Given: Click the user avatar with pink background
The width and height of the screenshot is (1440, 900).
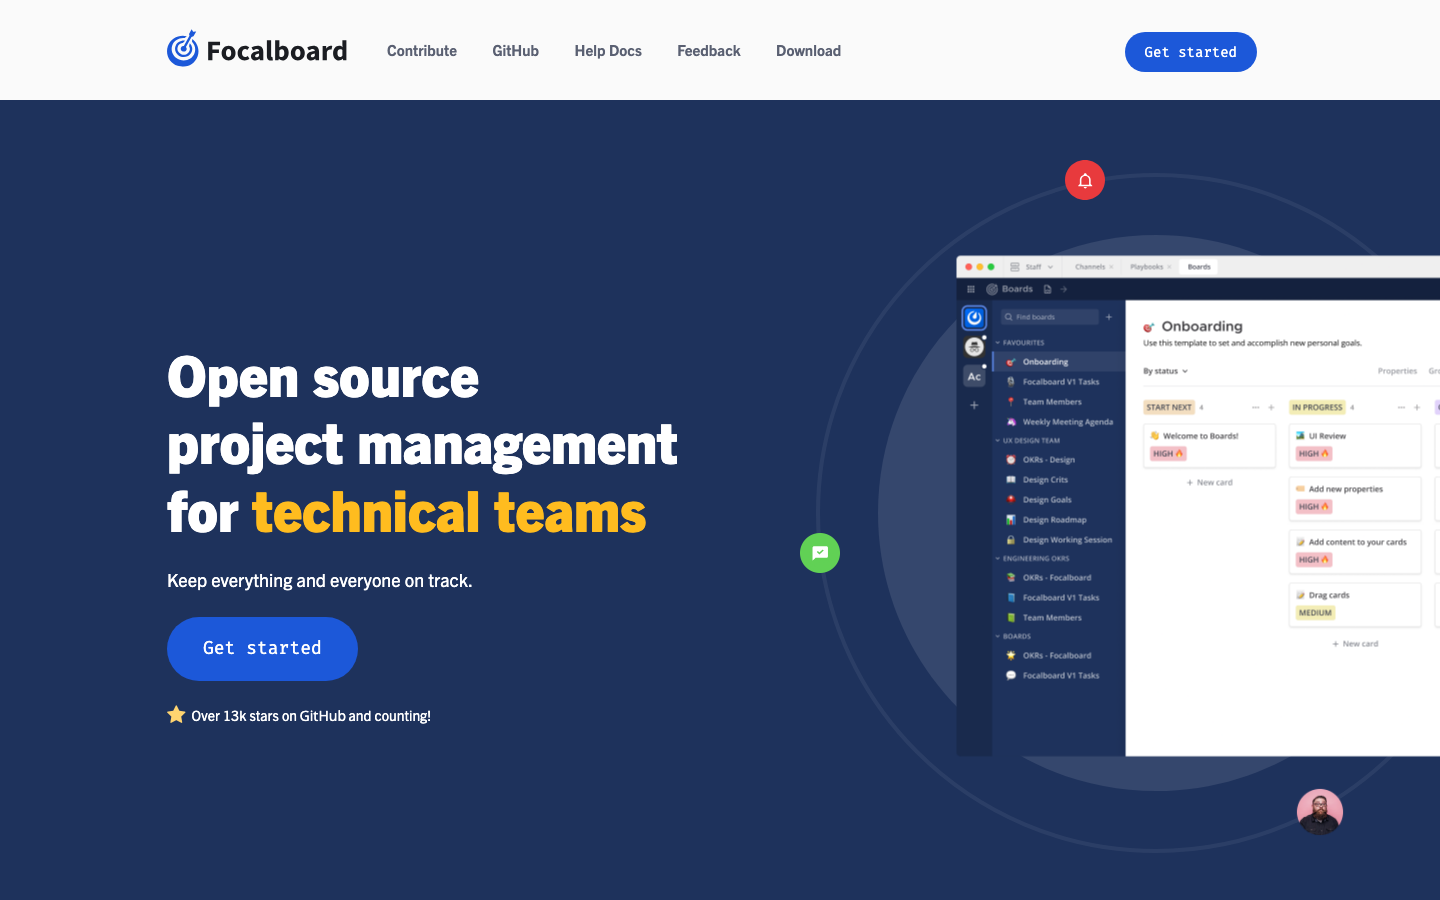Looking at the screenshot, I should (1320, 812).
